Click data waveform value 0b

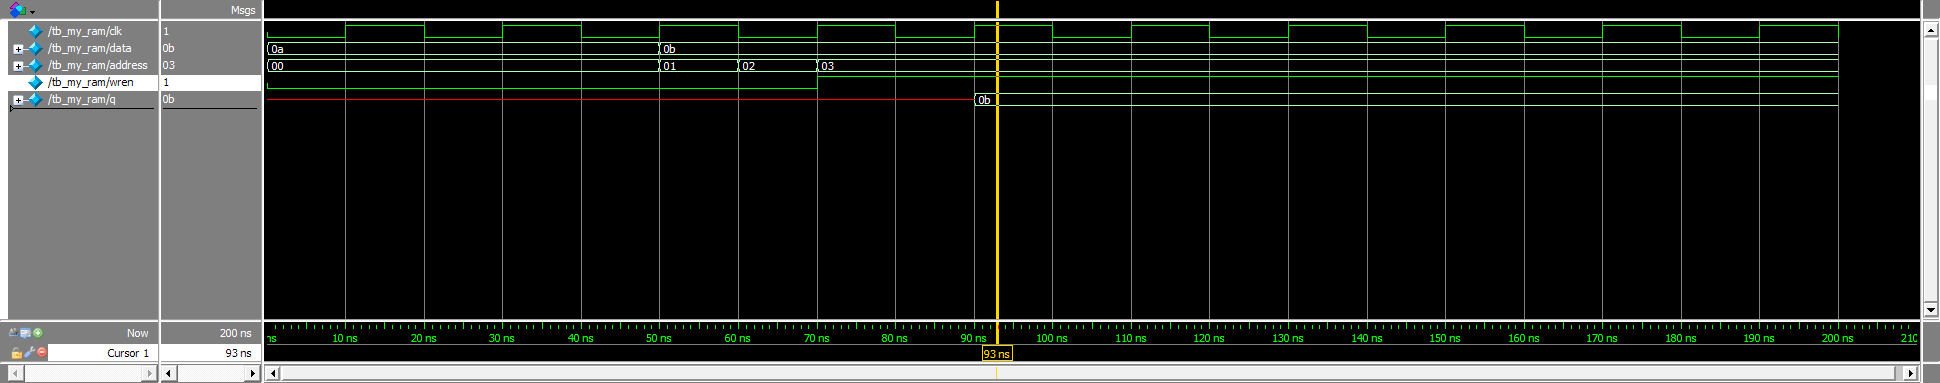coord(669,49)
